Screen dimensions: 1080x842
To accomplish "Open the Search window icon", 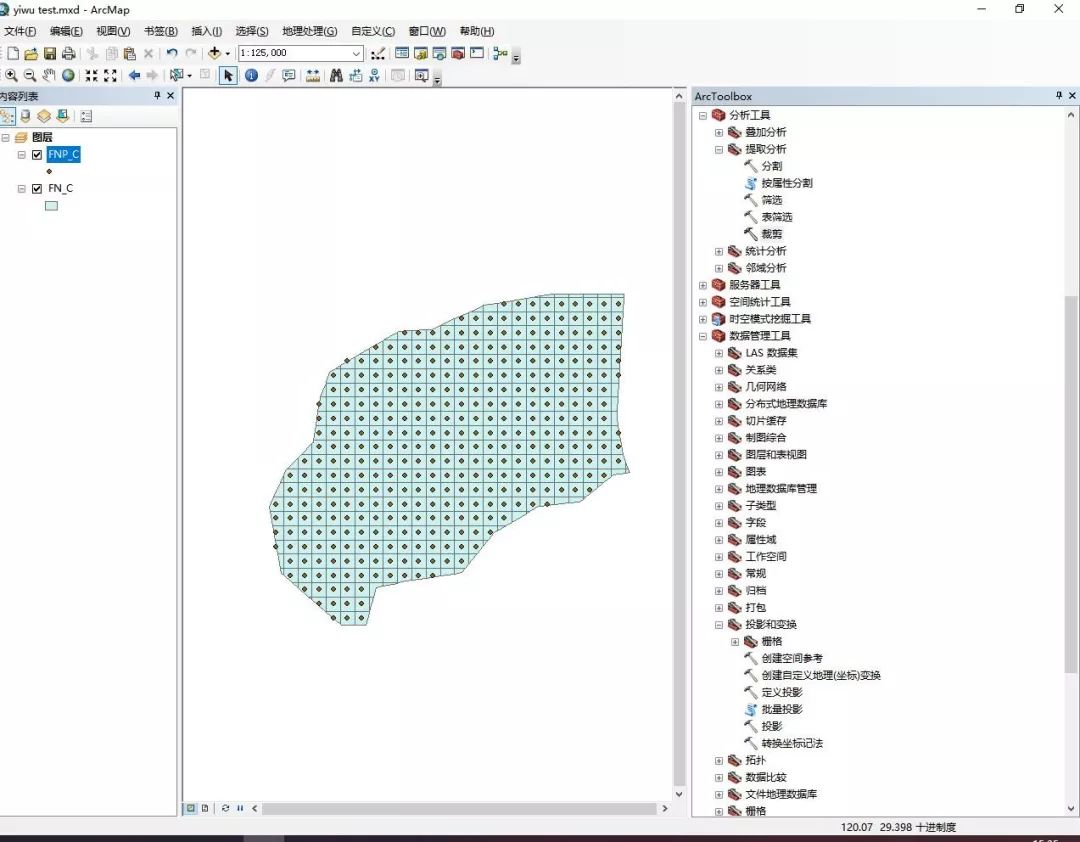I will coord(439,53).
